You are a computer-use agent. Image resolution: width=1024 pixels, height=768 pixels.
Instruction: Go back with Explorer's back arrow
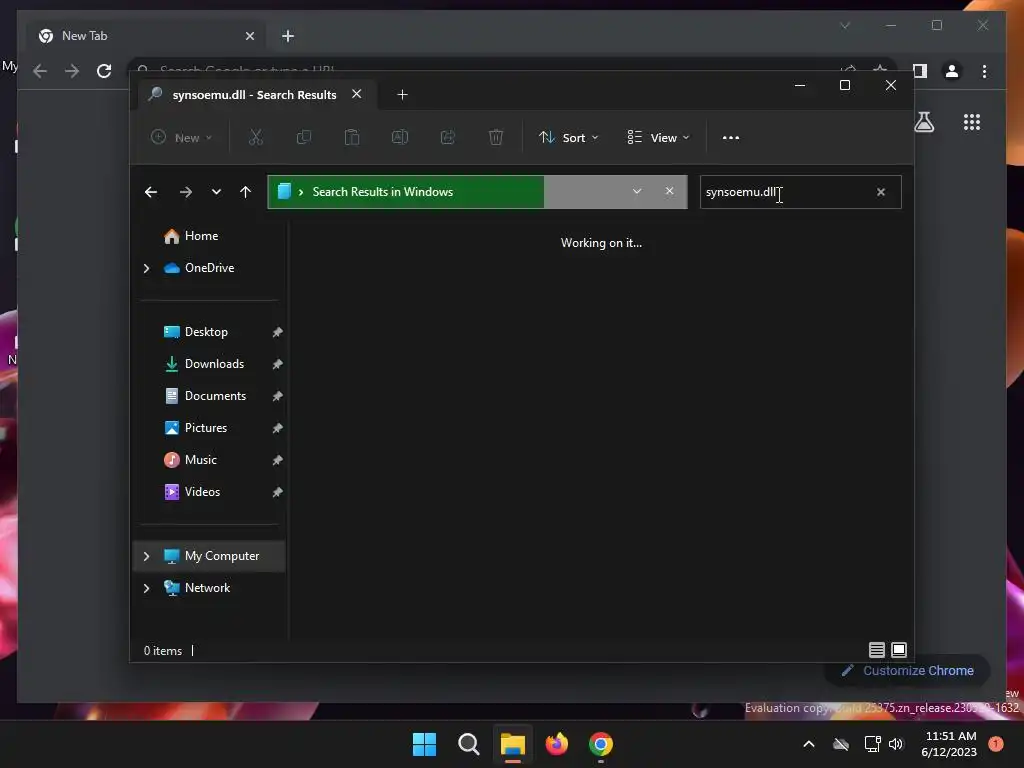coord(151,192)
